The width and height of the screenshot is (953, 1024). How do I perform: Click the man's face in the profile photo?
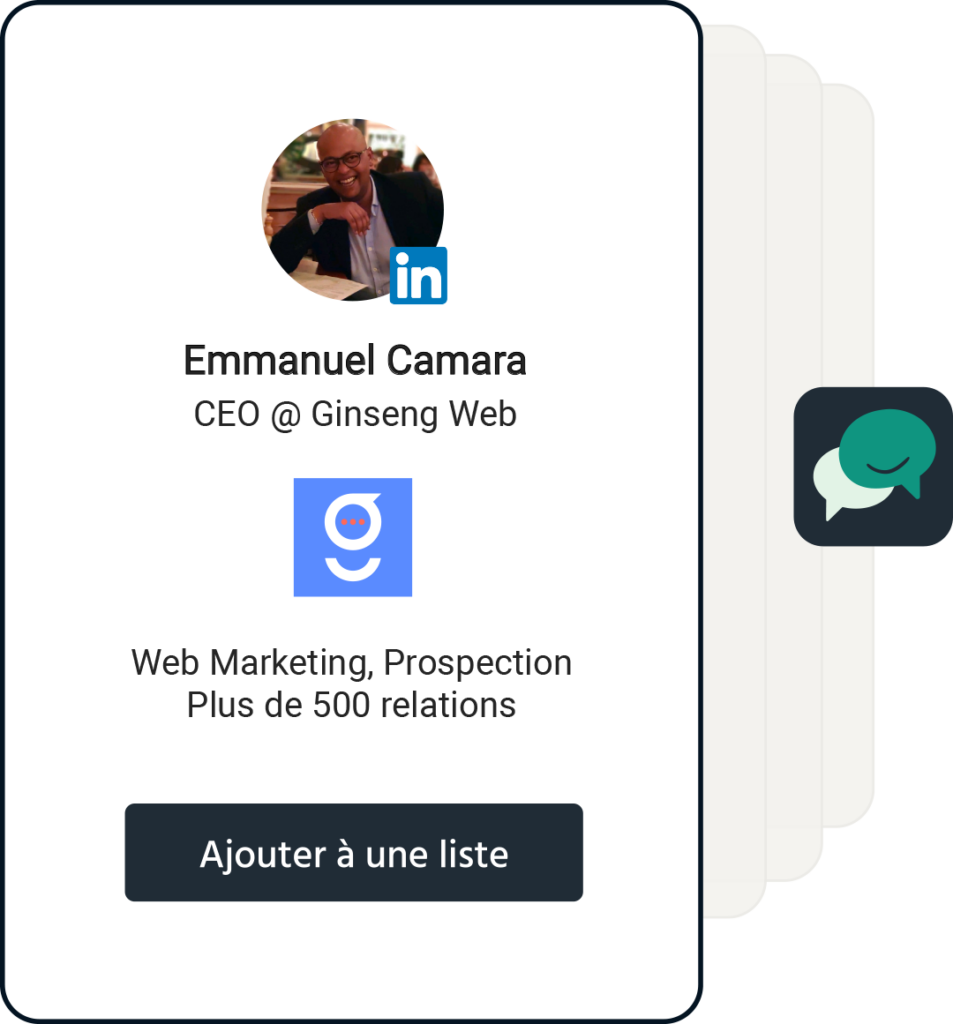click(x=344, y=155)
